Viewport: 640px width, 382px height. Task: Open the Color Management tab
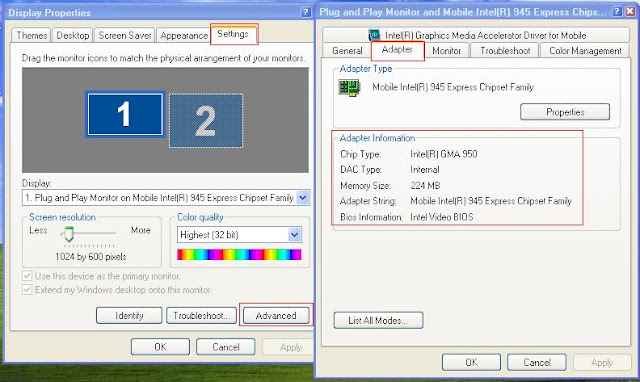tap(585, 51)
